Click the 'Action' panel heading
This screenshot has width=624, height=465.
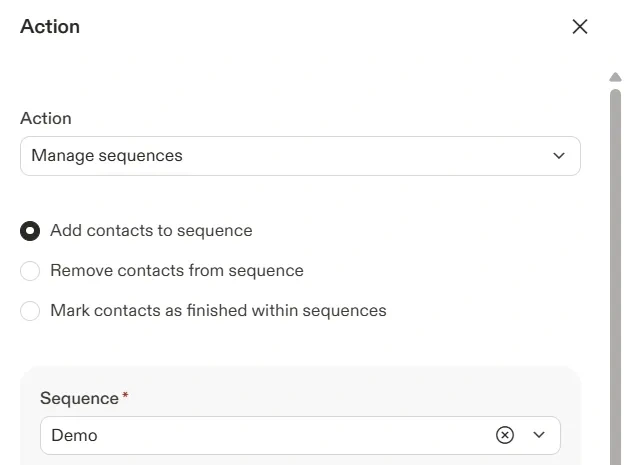(x=50, y=27)
